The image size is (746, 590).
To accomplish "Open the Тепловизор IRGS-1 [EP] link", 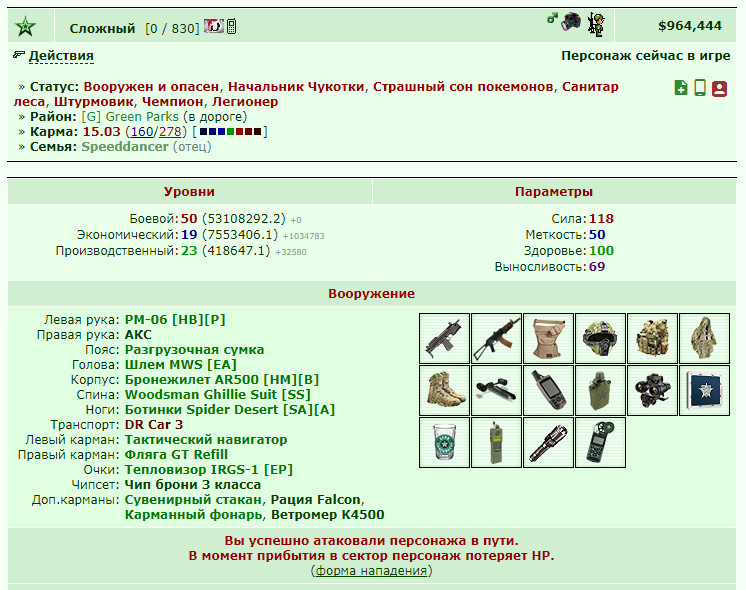I will pyautogui.click(x=208, y=470).
